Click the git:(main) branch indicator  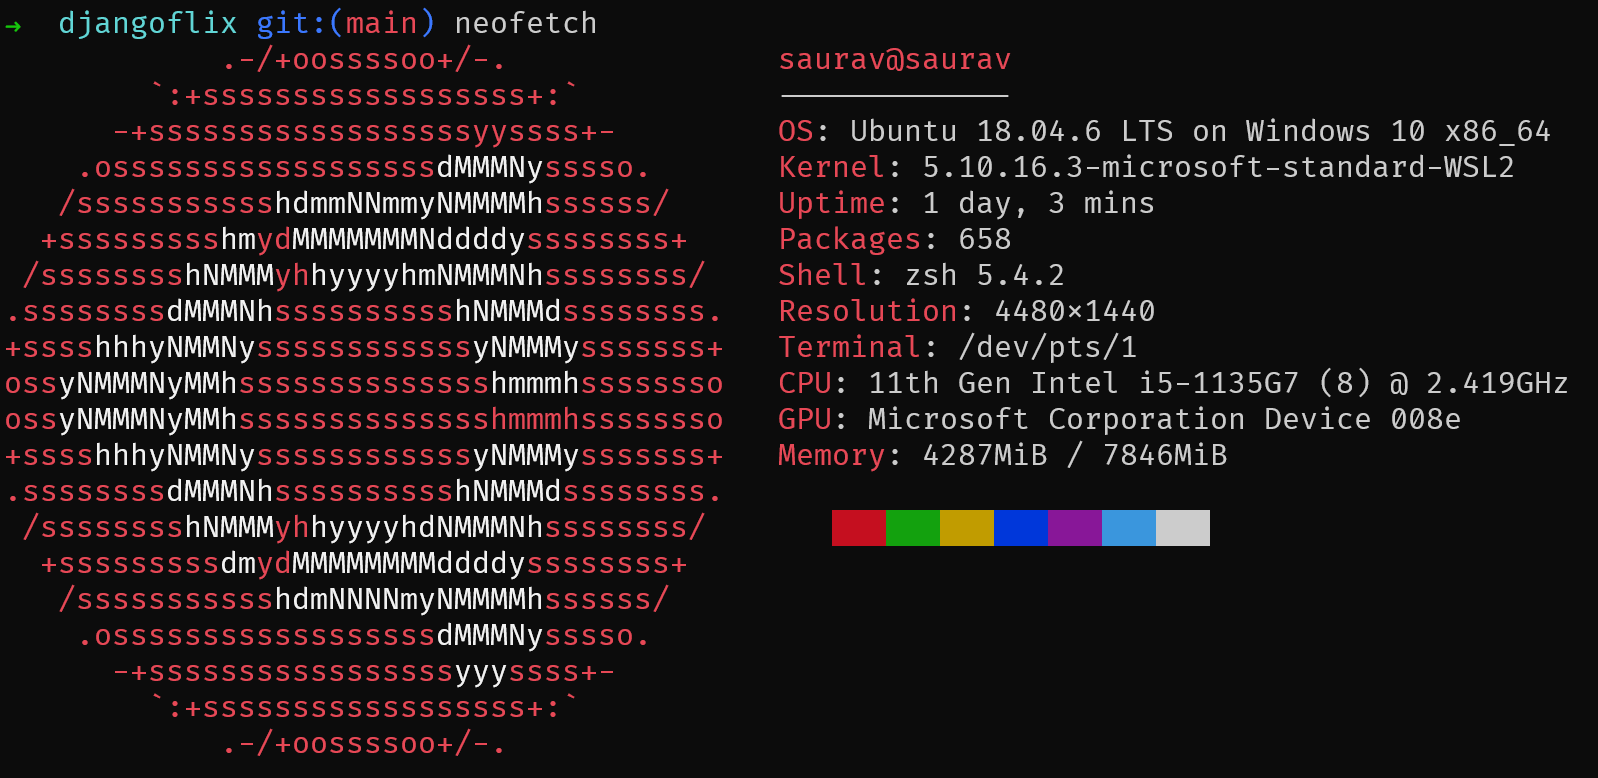tap(346, 23)
